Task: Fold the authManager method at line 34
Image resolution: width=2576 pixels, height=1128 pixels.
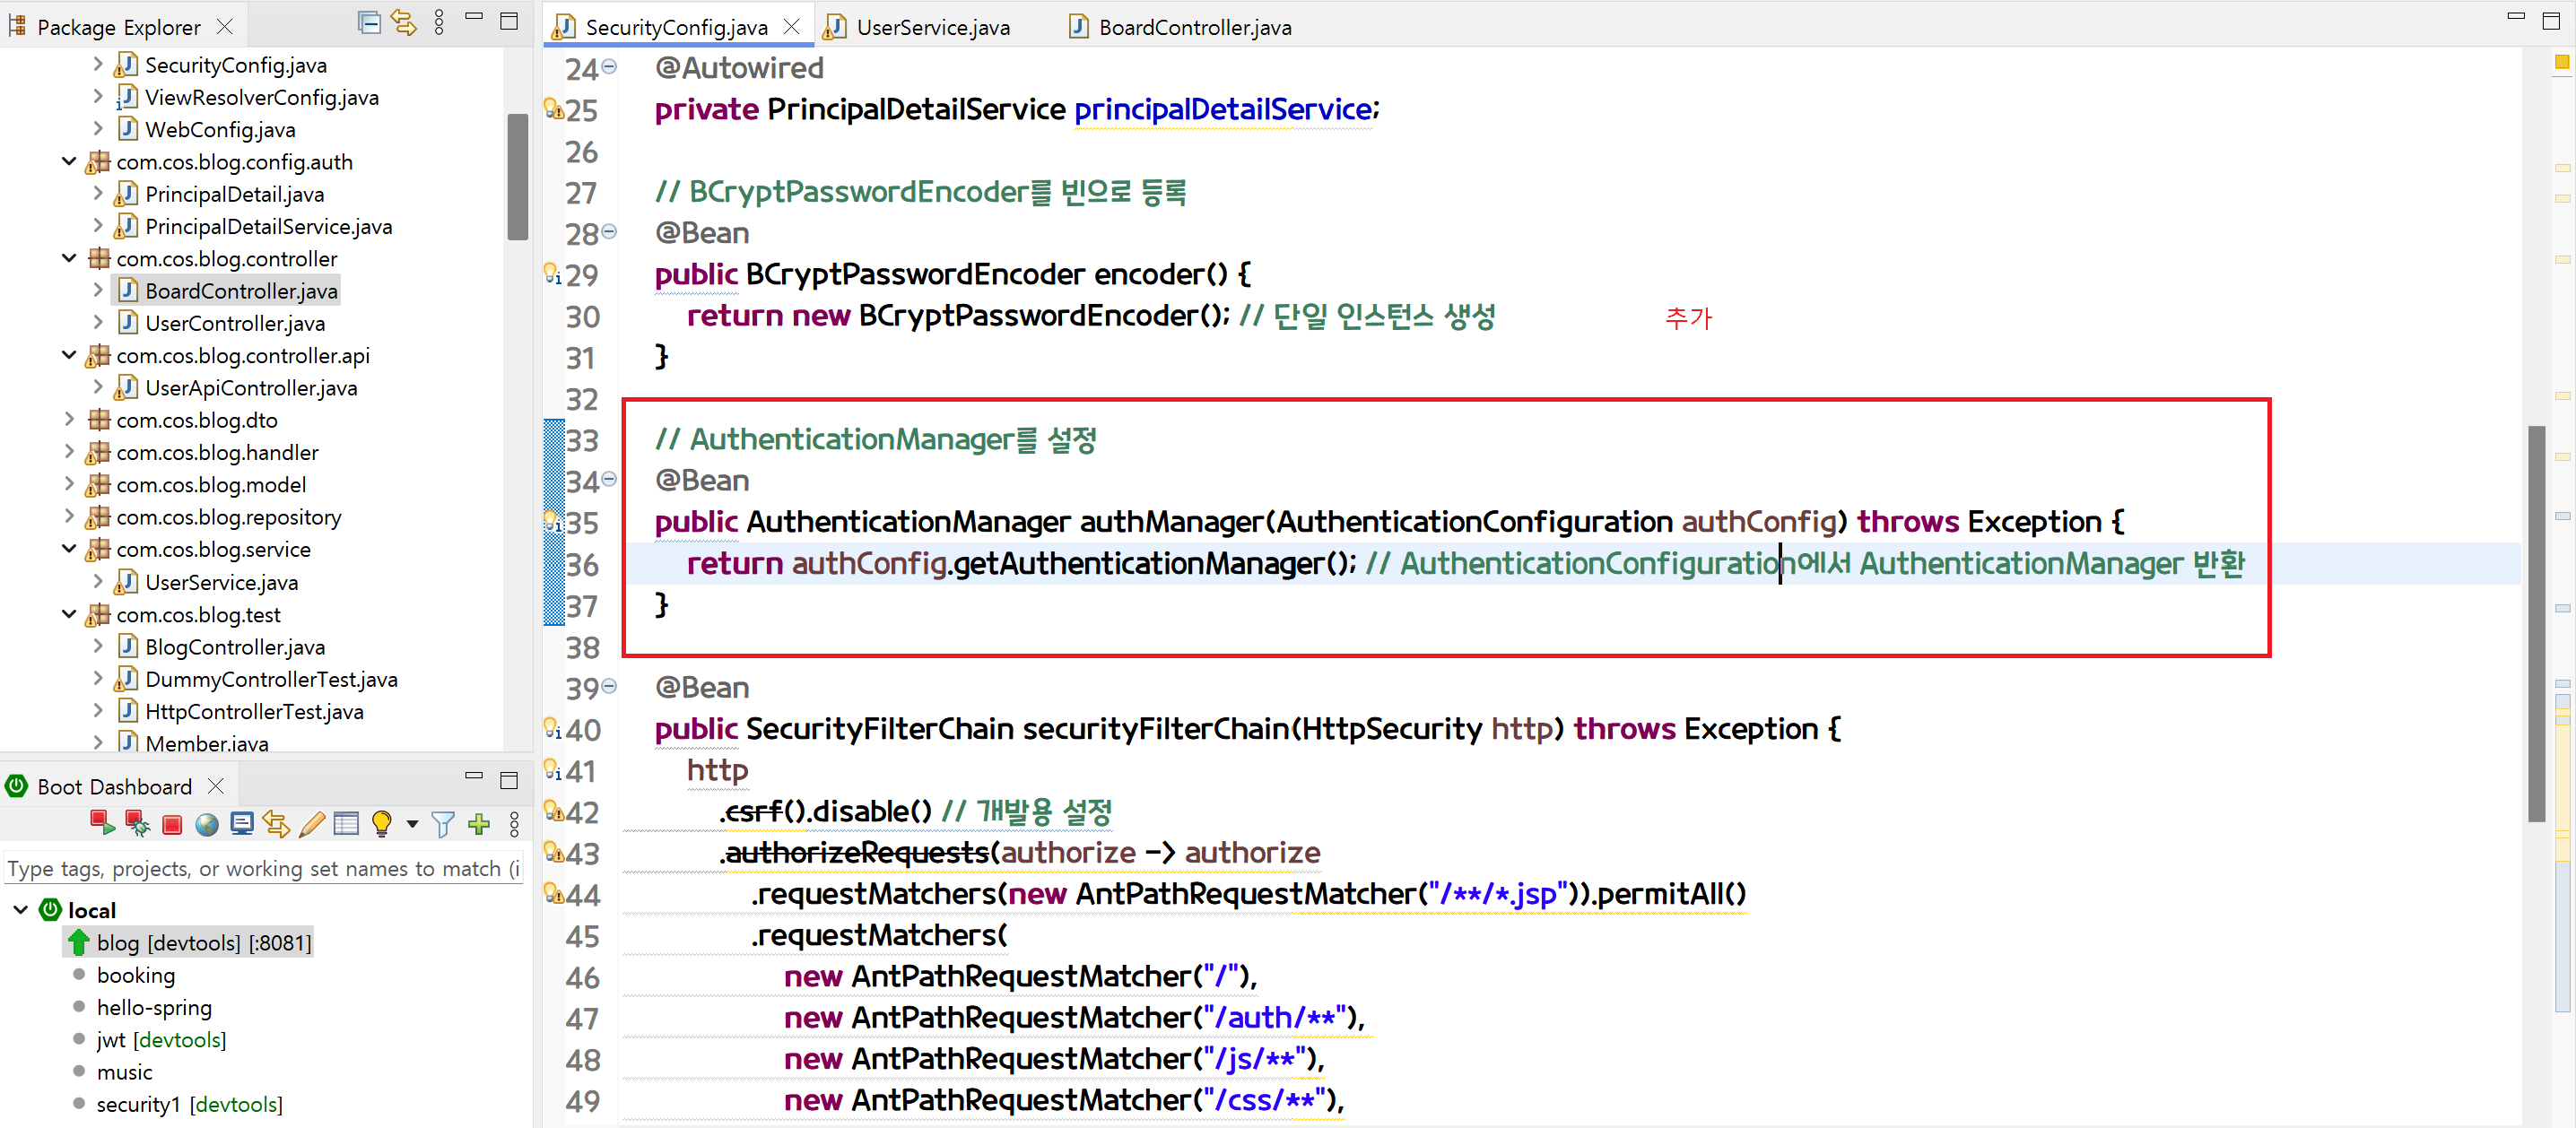Action: pos(609,480)
